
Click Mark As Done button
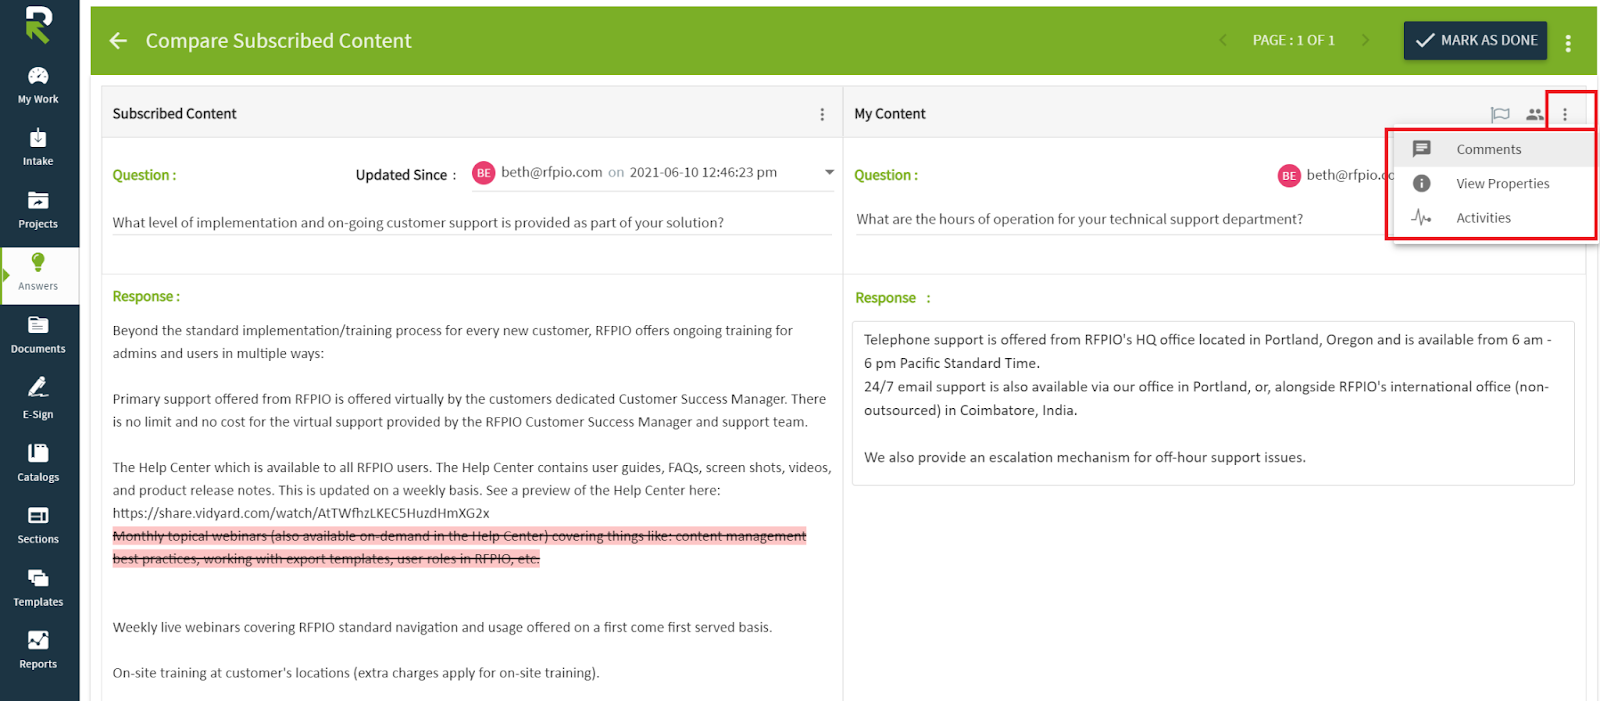[x=1475, y=40]
